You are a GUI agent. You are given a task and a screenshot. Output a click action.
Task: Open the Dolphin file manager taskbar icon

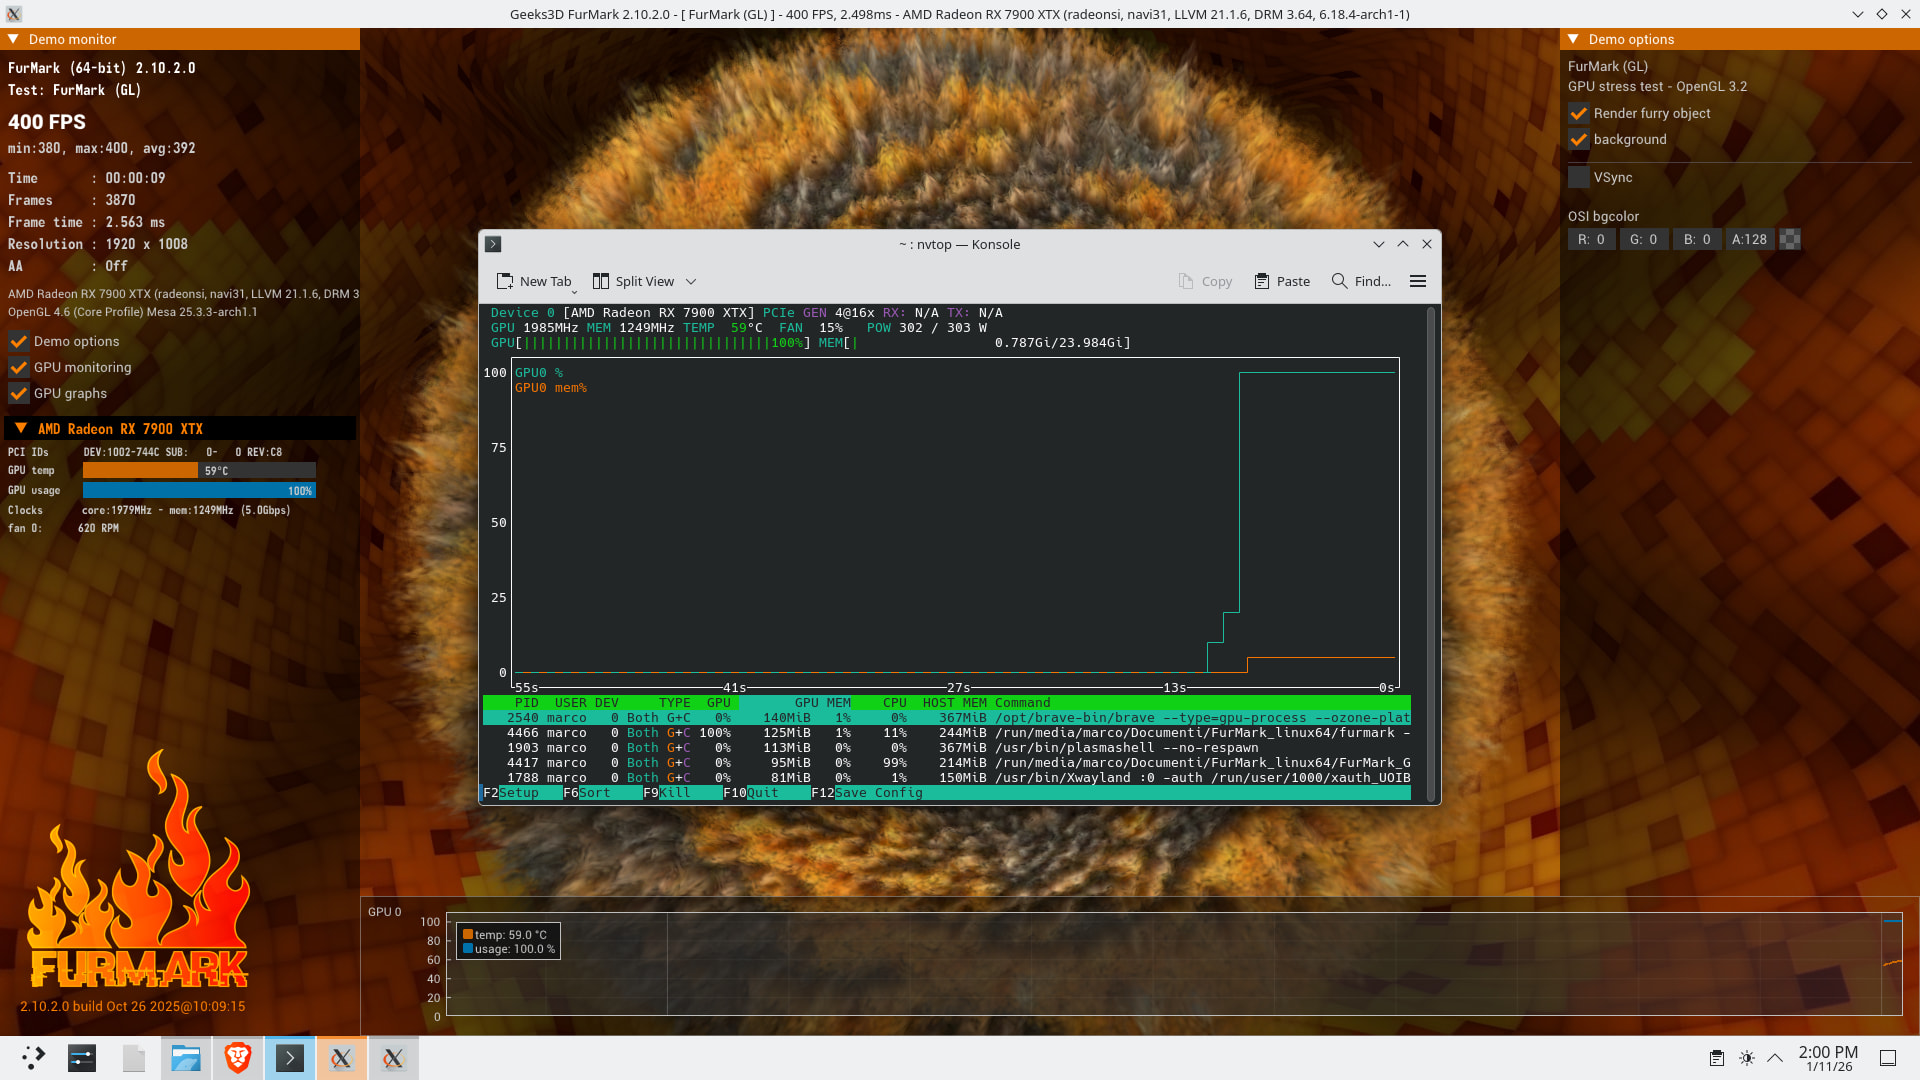pos(186,1058)
